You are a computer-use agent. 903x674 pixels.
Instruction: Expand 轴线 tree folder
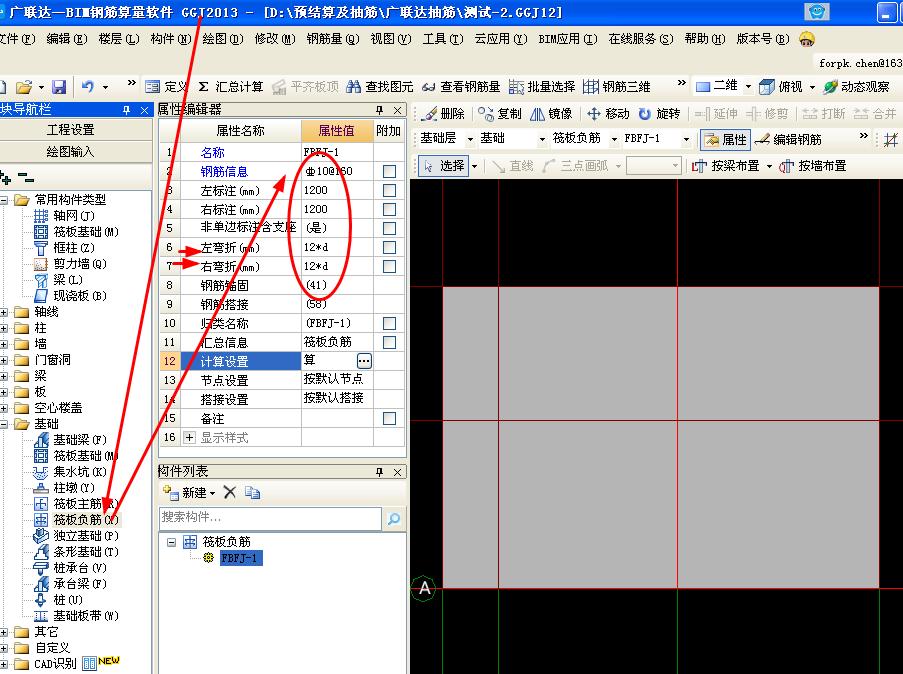(x=4, y=312)
